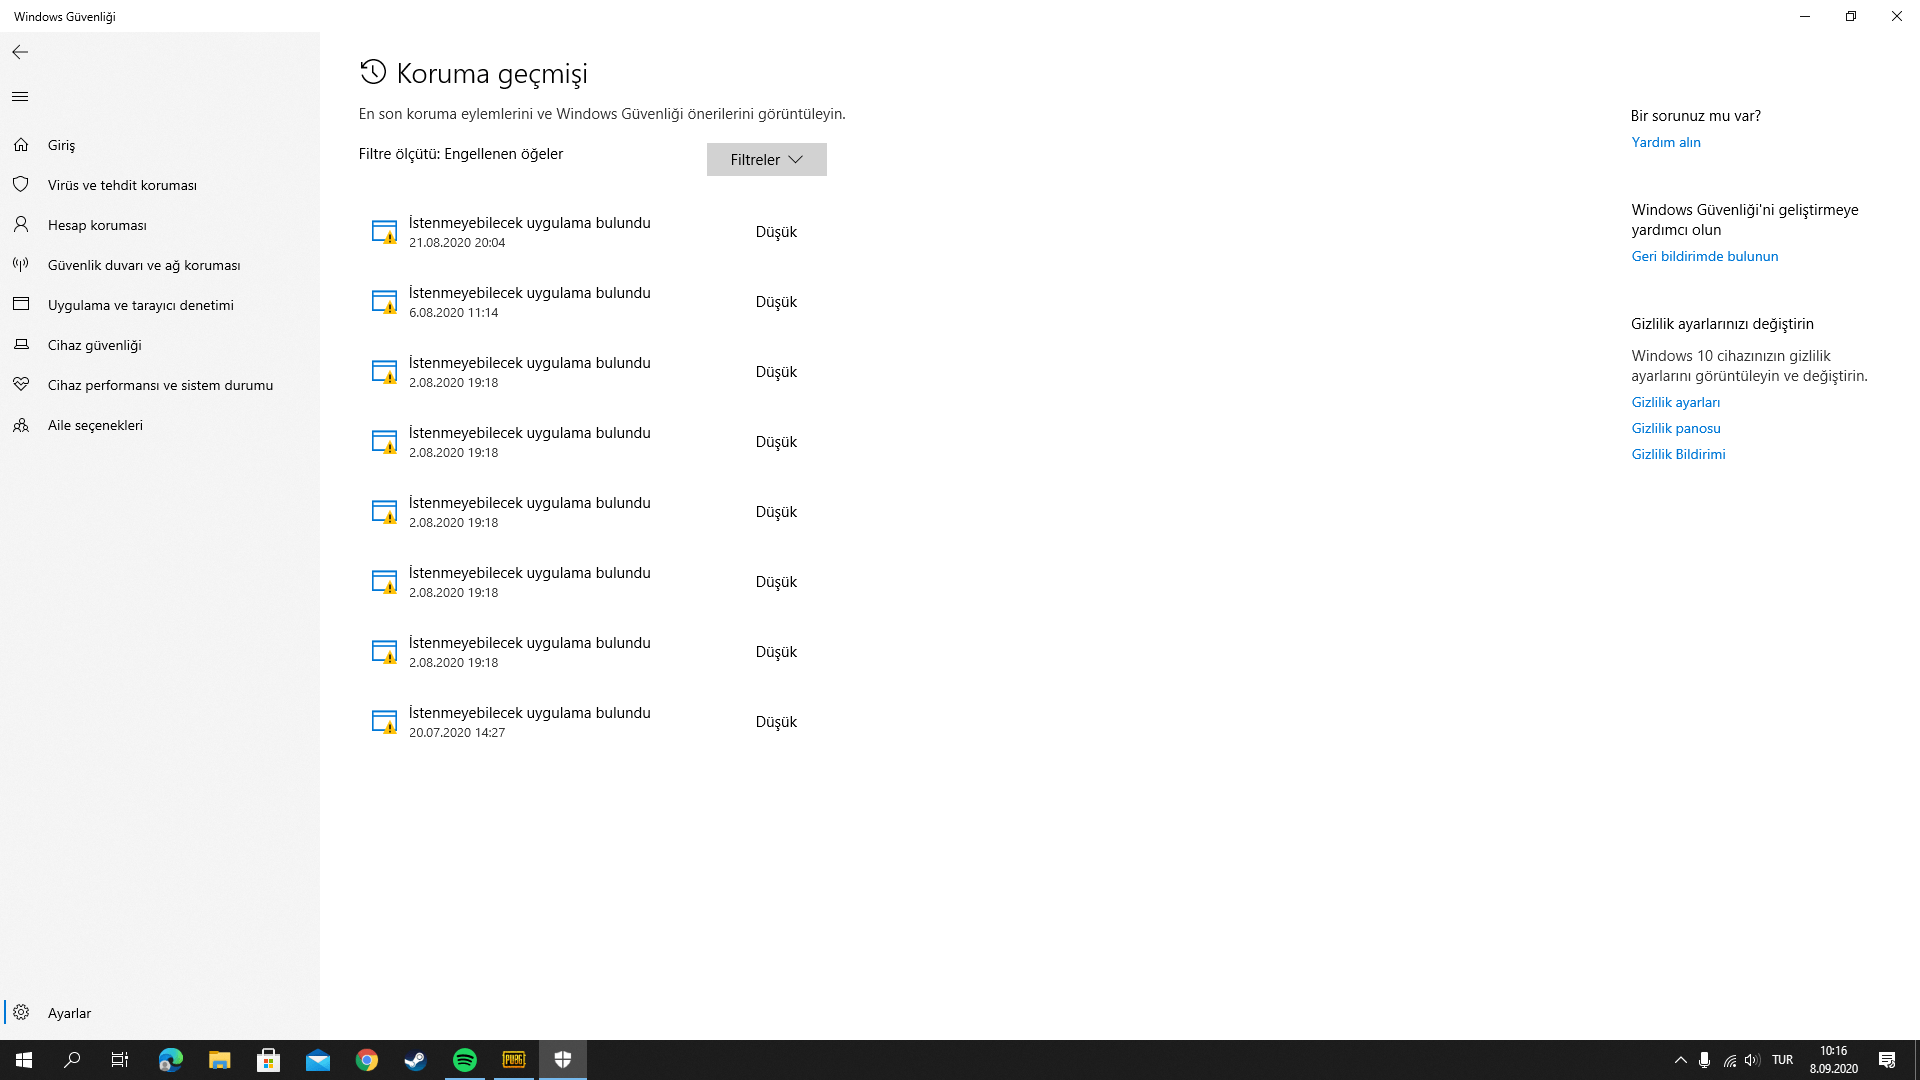The image size is (1920, 1080).
Task: Open Cihaz performansı ve sistem durumu
Action: (x=160, y=385)
